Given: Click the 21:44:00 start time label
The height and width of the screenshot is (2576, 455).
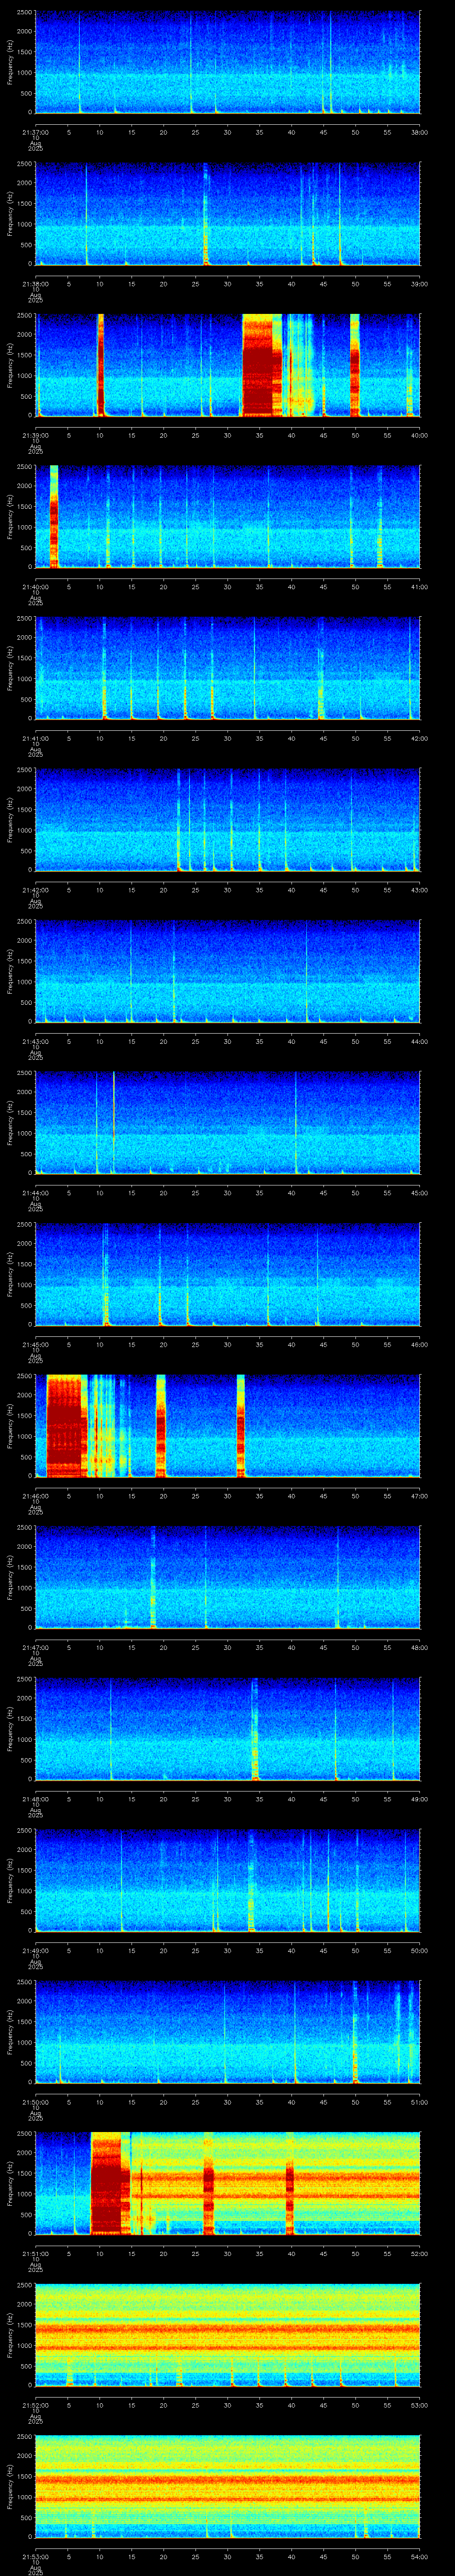Looking at the screenshot, I should (35, 1192).
